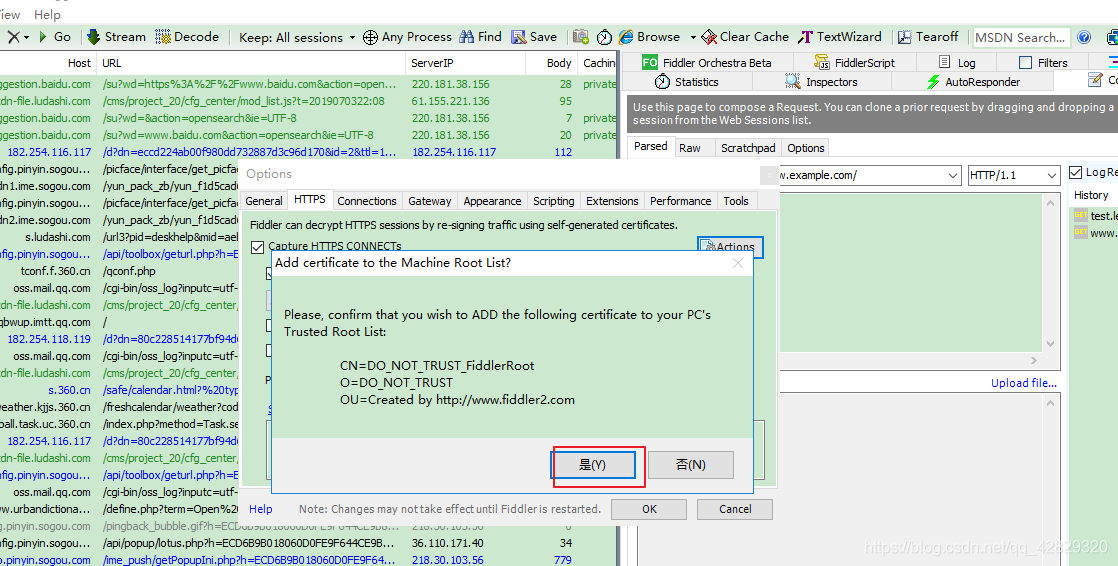Select the Parsed composer sub-tab
This screenshot has width=1118, height=566.
pyautogui.click(x=650, y=147)
